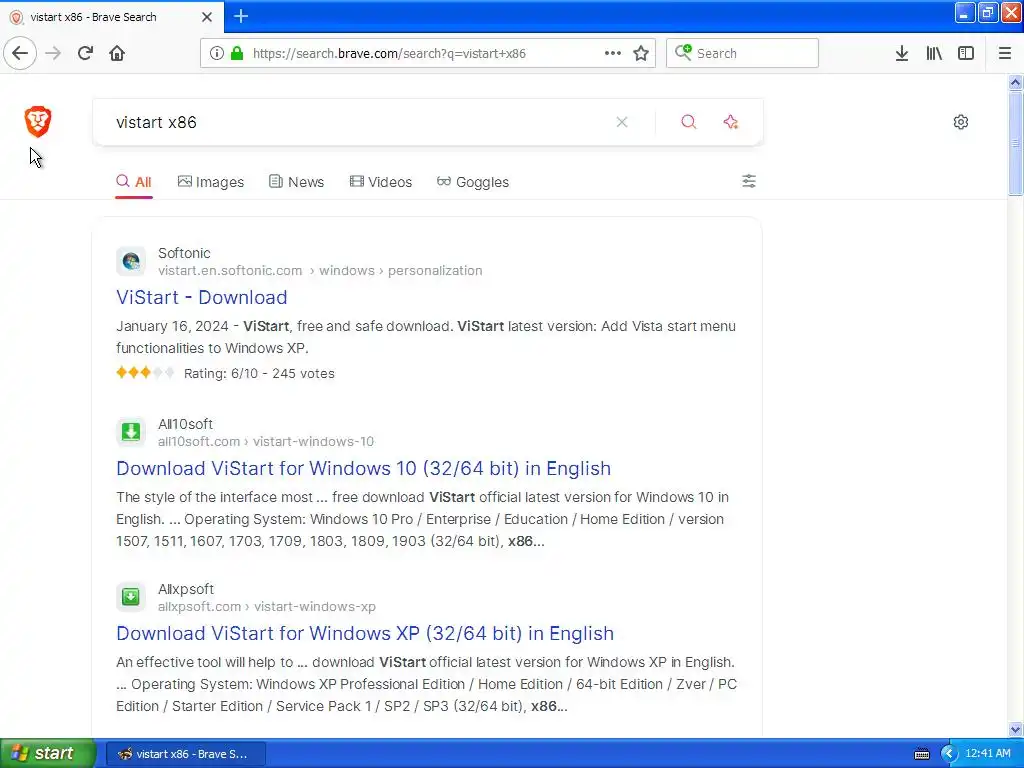Image resolution: width=1024 pixels, height=768 pixels.
Task: Open the Firefox hamburger menu
Action: click(1005, 54)
